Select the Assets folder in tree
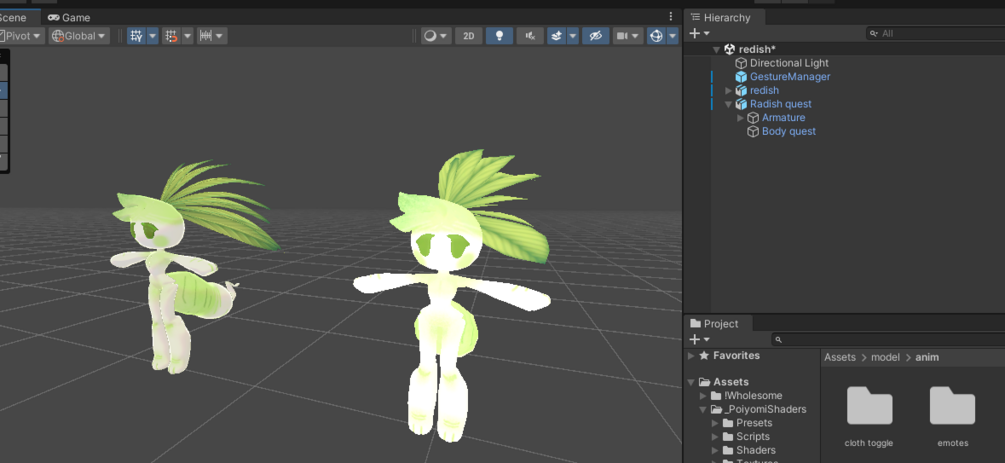Viewport: 1005px width, 463px height. (x=731, y=382)
